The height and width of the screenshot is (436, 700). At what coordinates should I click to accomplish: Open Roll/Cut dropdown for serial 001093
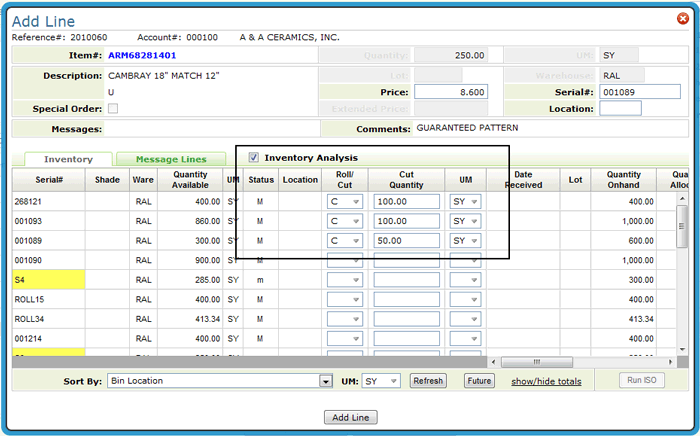[345, 221]
